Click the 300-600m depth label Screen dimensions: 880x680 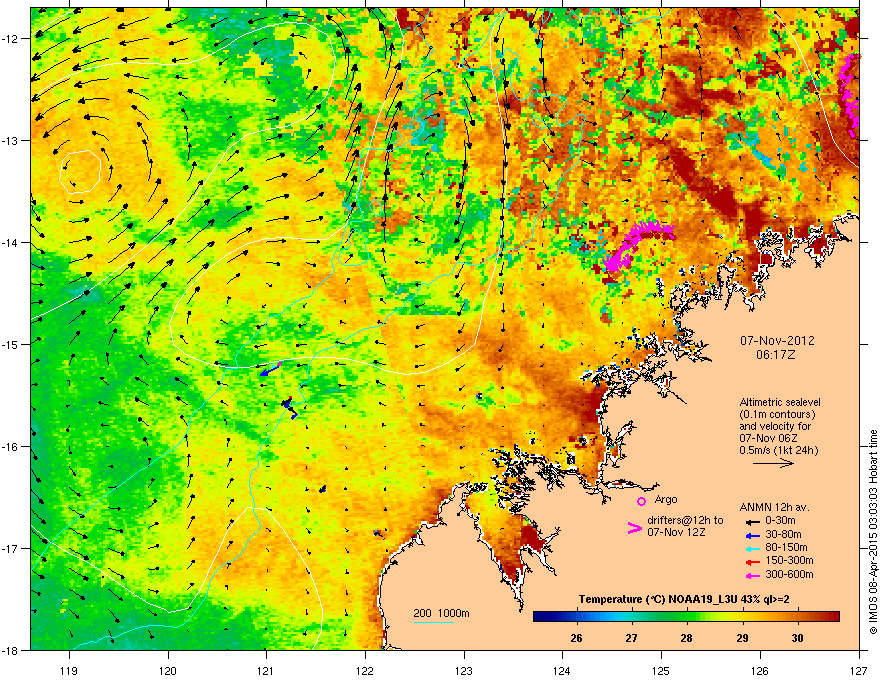(789, 574)
